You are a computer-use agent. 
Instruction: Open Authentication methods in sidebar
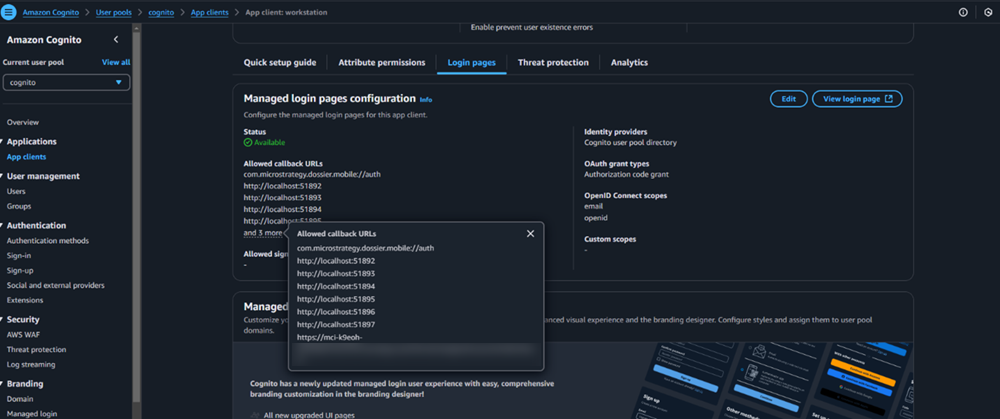pos(47,241)
